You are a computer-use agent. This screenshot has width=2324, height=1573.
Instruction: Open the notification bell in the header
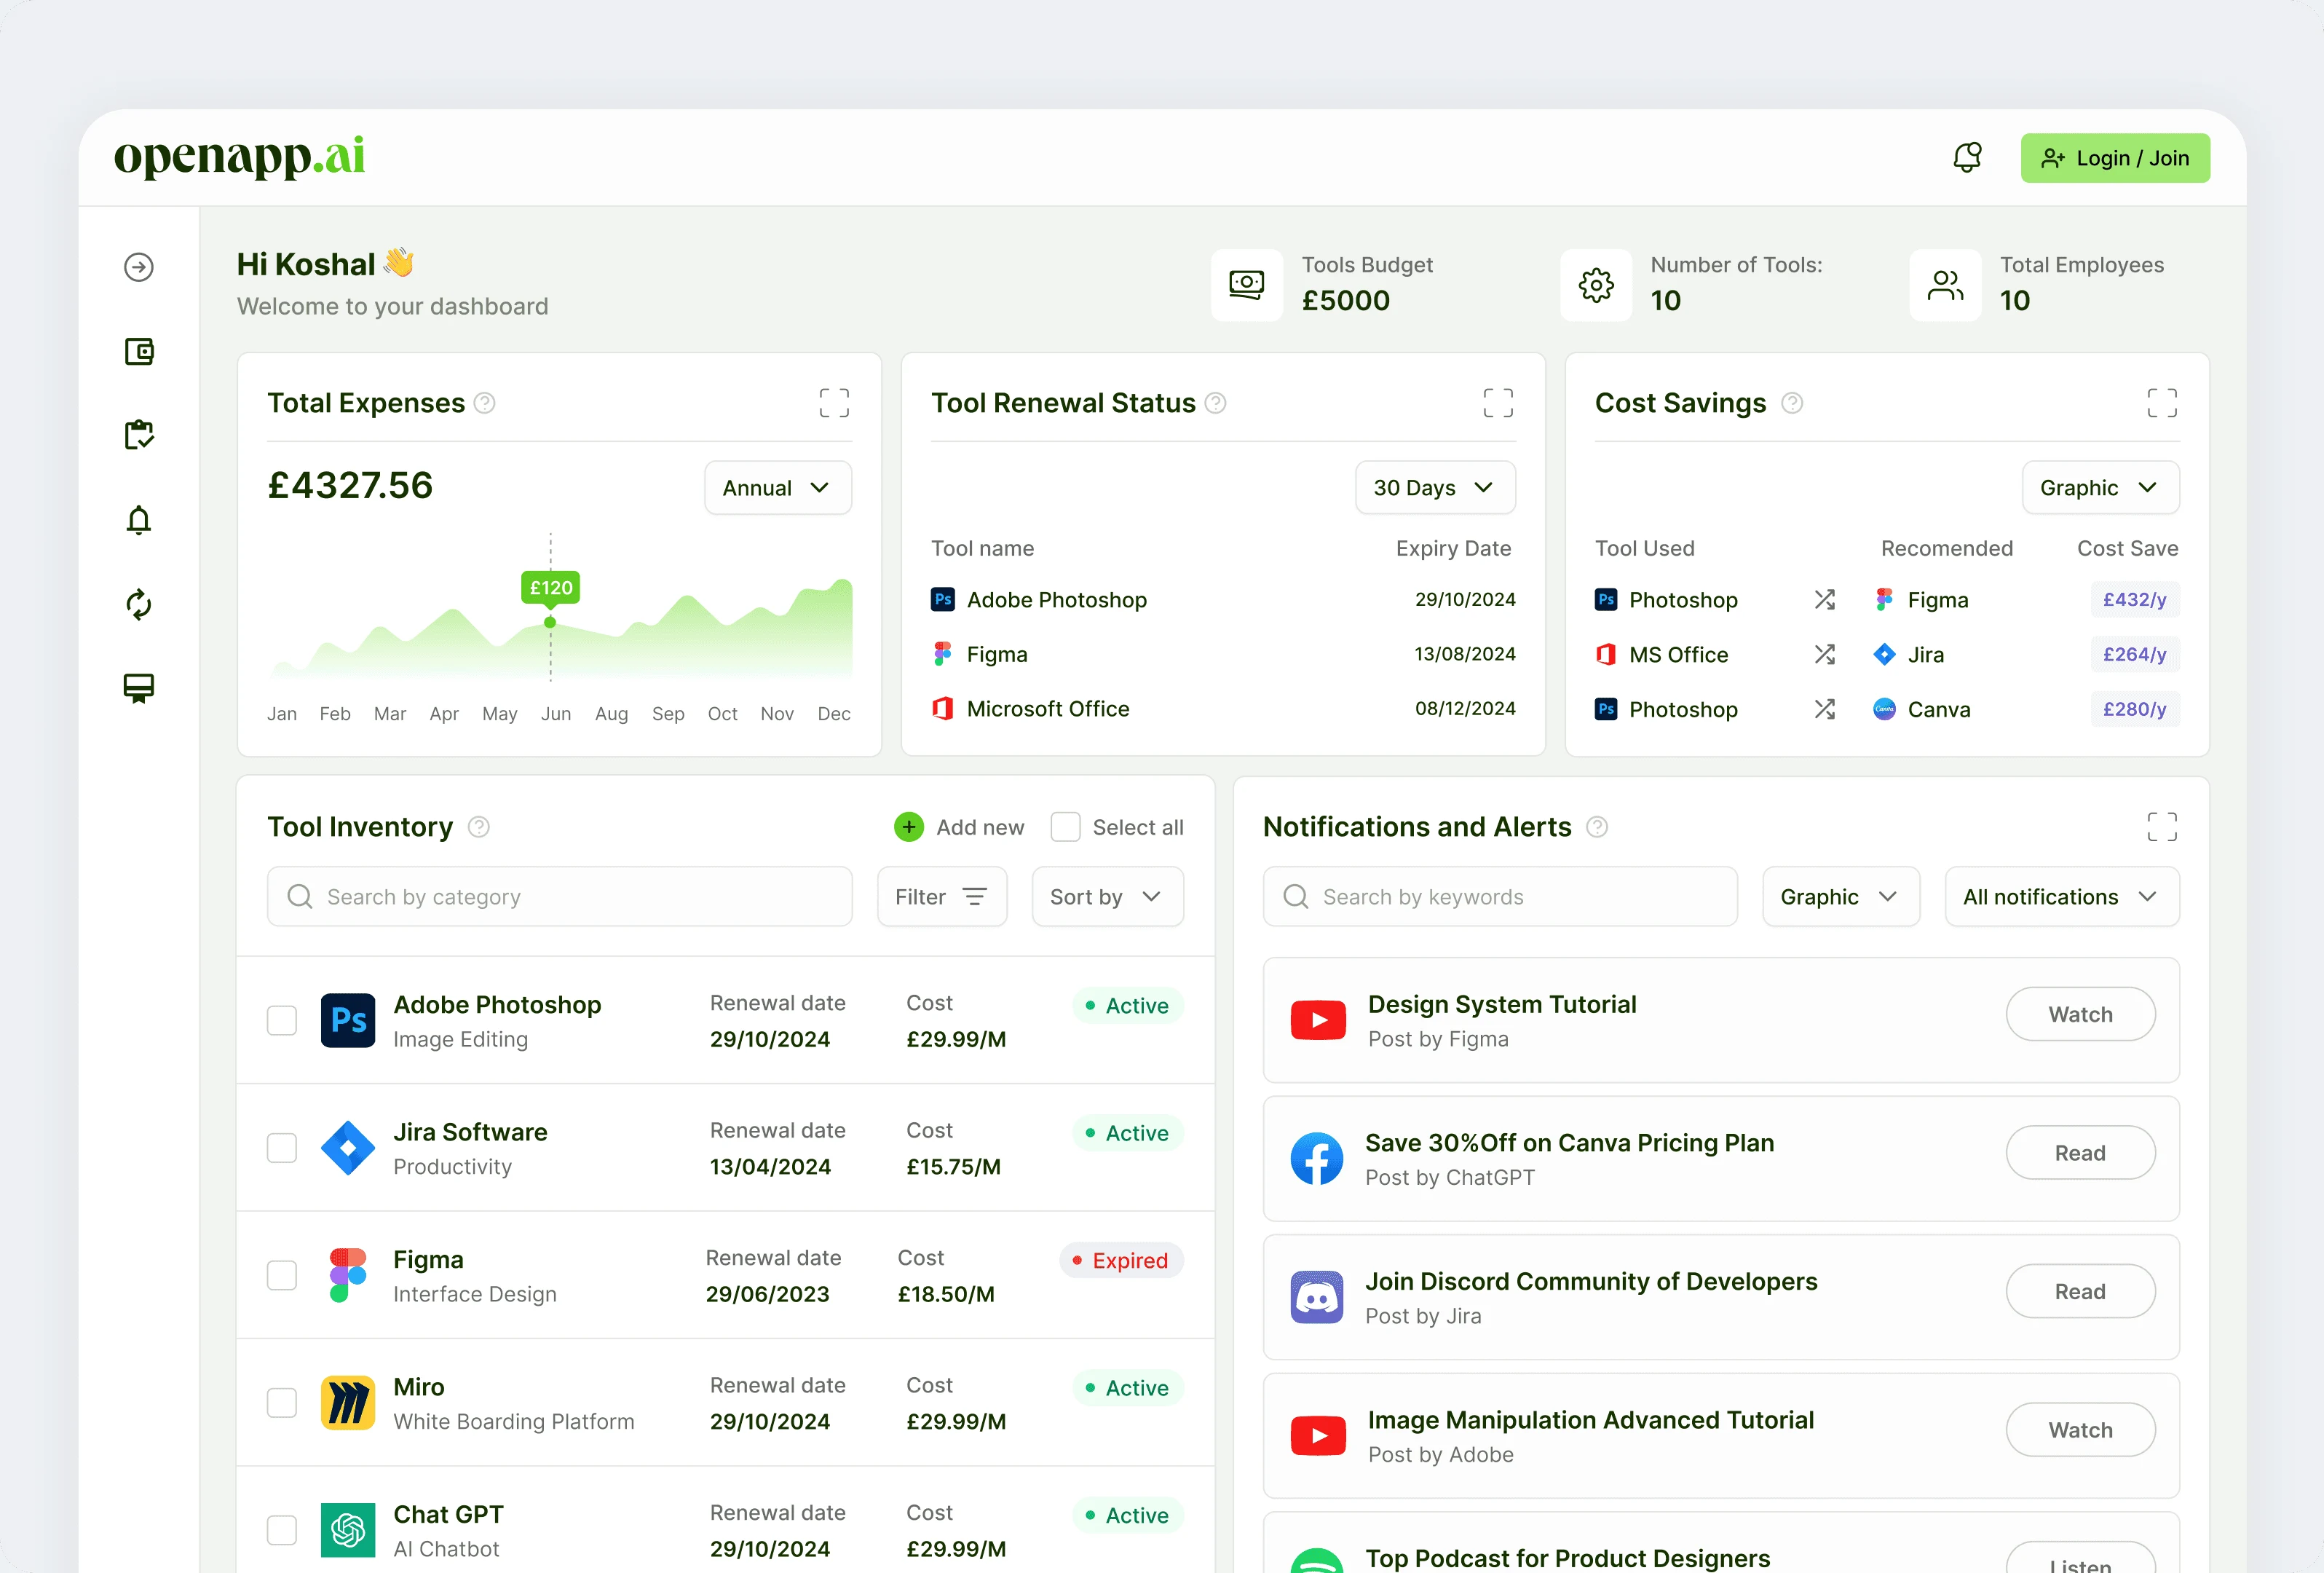tap(1967, 158)
